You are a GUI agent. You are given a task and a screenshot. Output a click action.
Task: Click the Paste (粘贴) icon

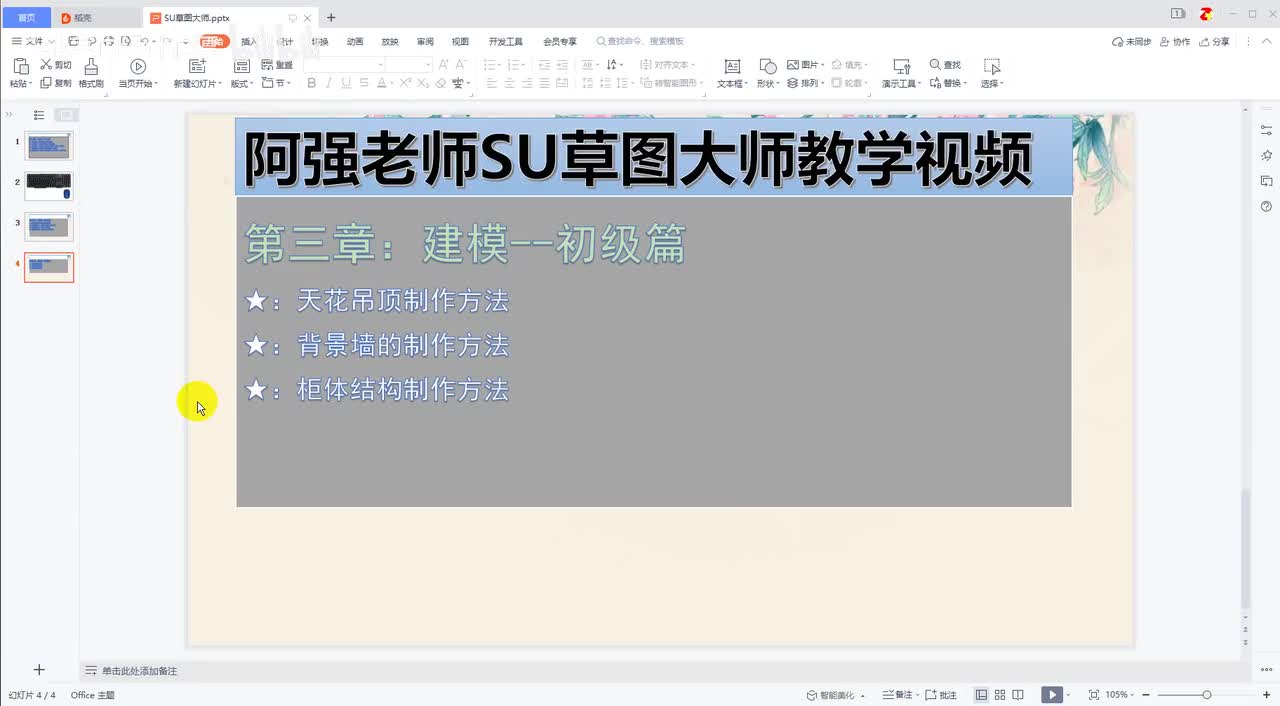pos(20,66)
